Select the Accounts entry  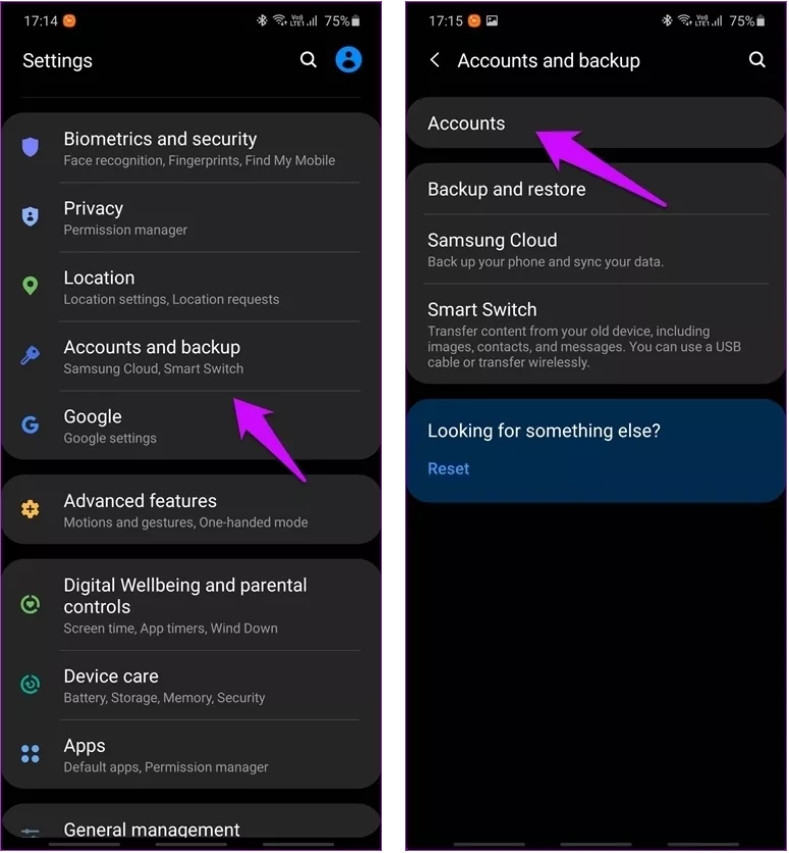596,123
